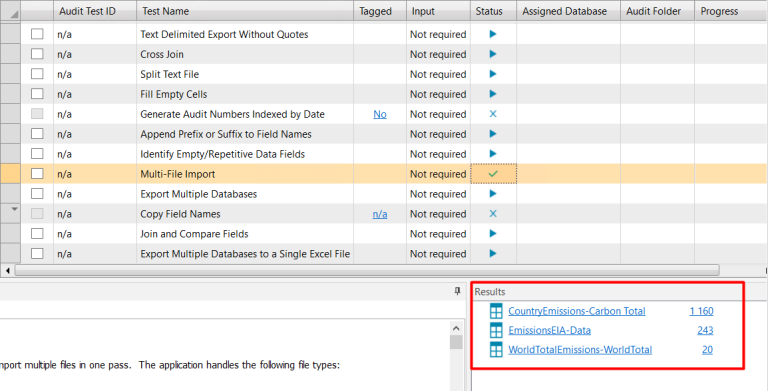Check the Export Multiple Databases checkbox
This screenshot has height=391, width=768.
point(37,194)
